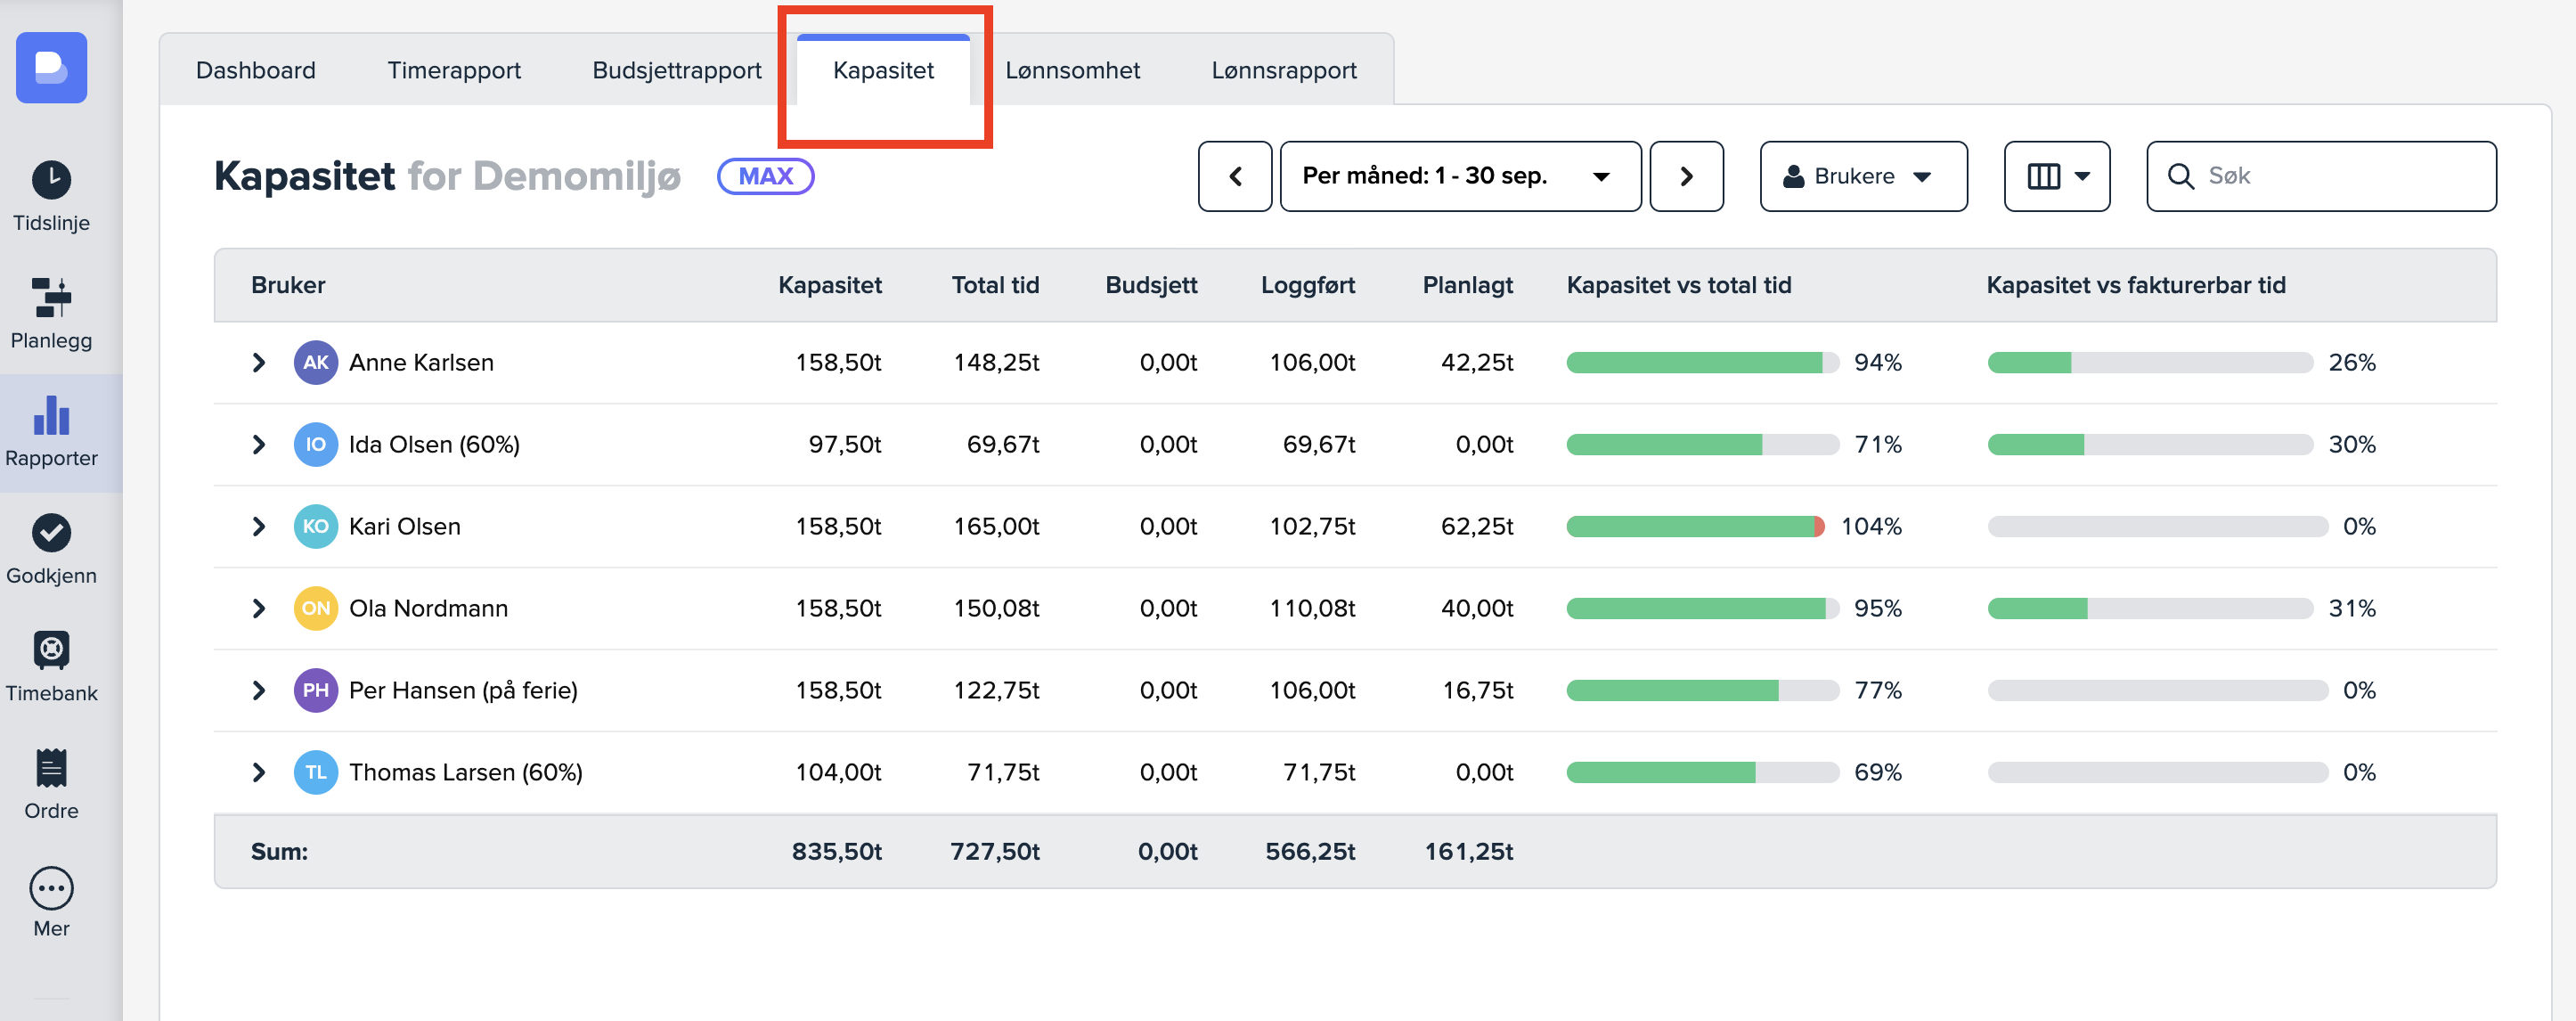Open the Timebank vault icon
The height and width of the screenshot is (1021, 2576).
point(51,651)
